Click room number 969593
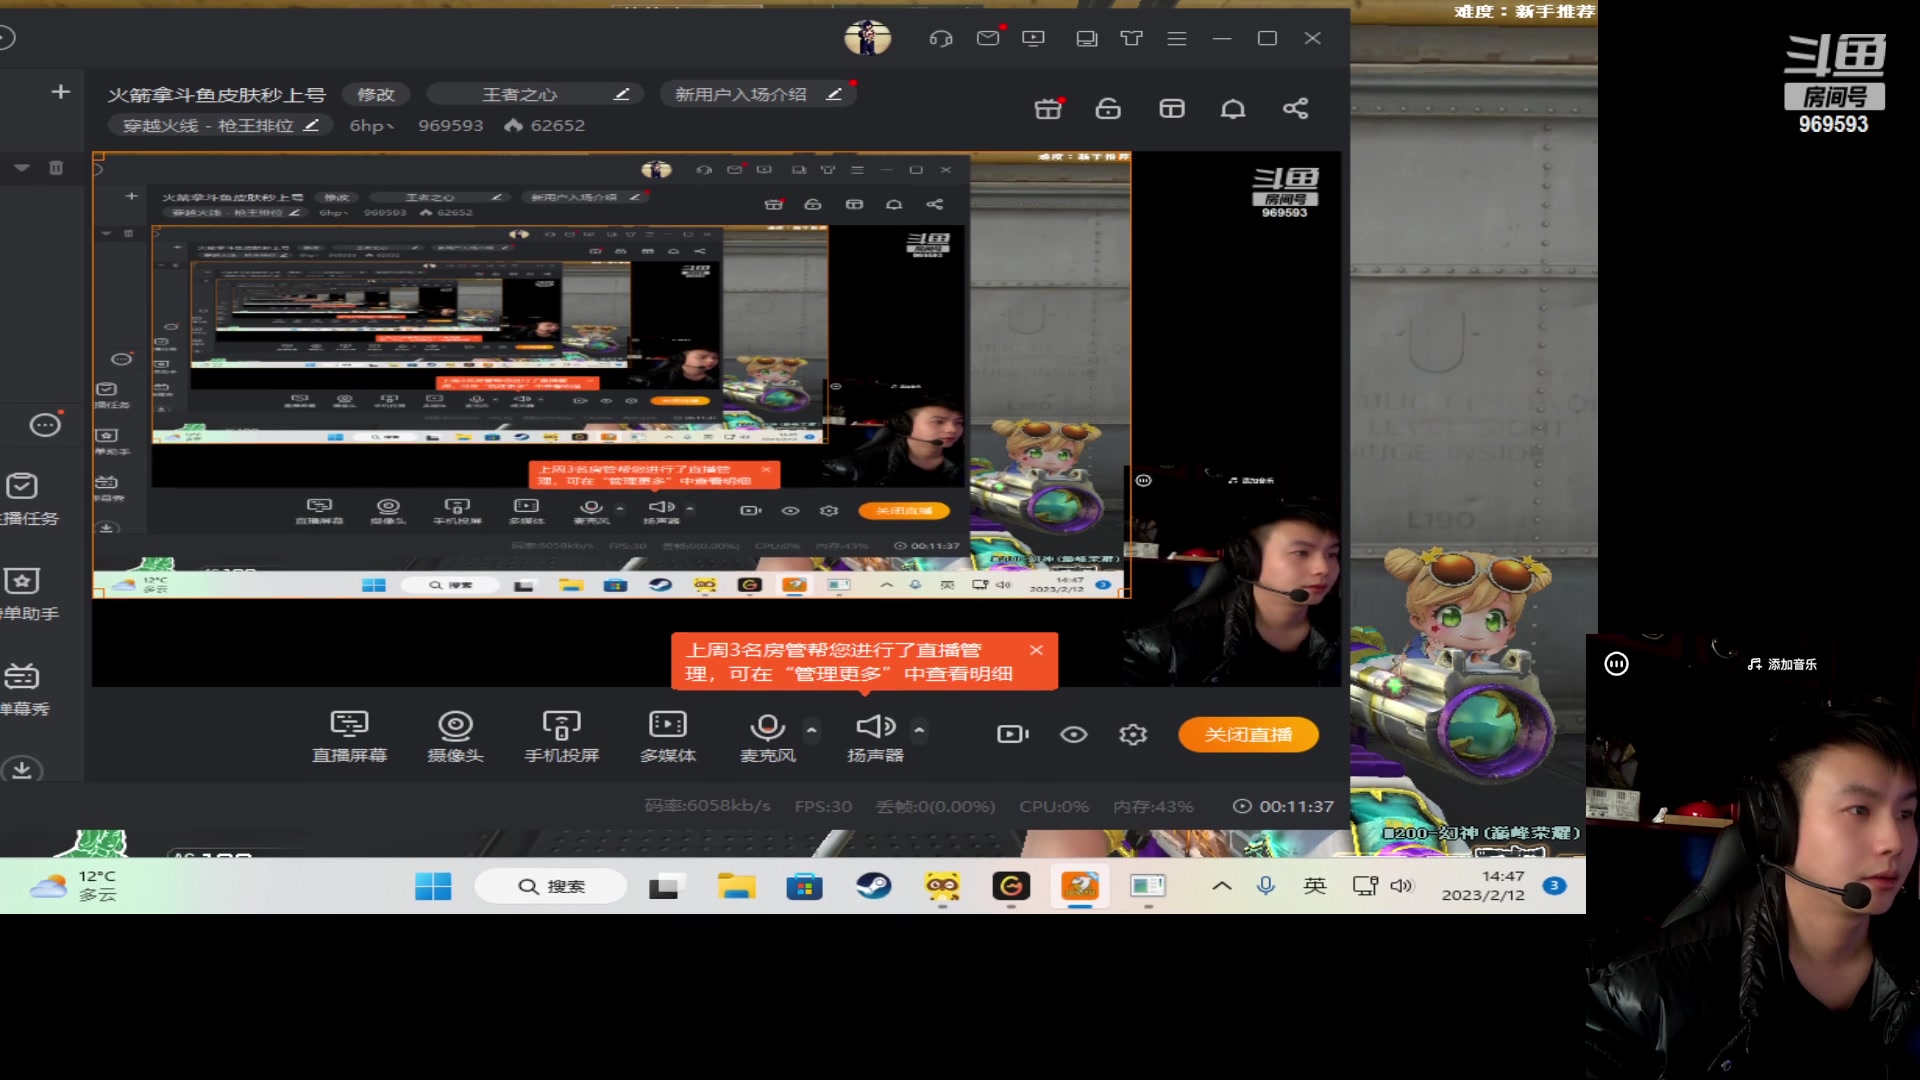Screen dimensions: 1920x1080 [x=450, y=125]
